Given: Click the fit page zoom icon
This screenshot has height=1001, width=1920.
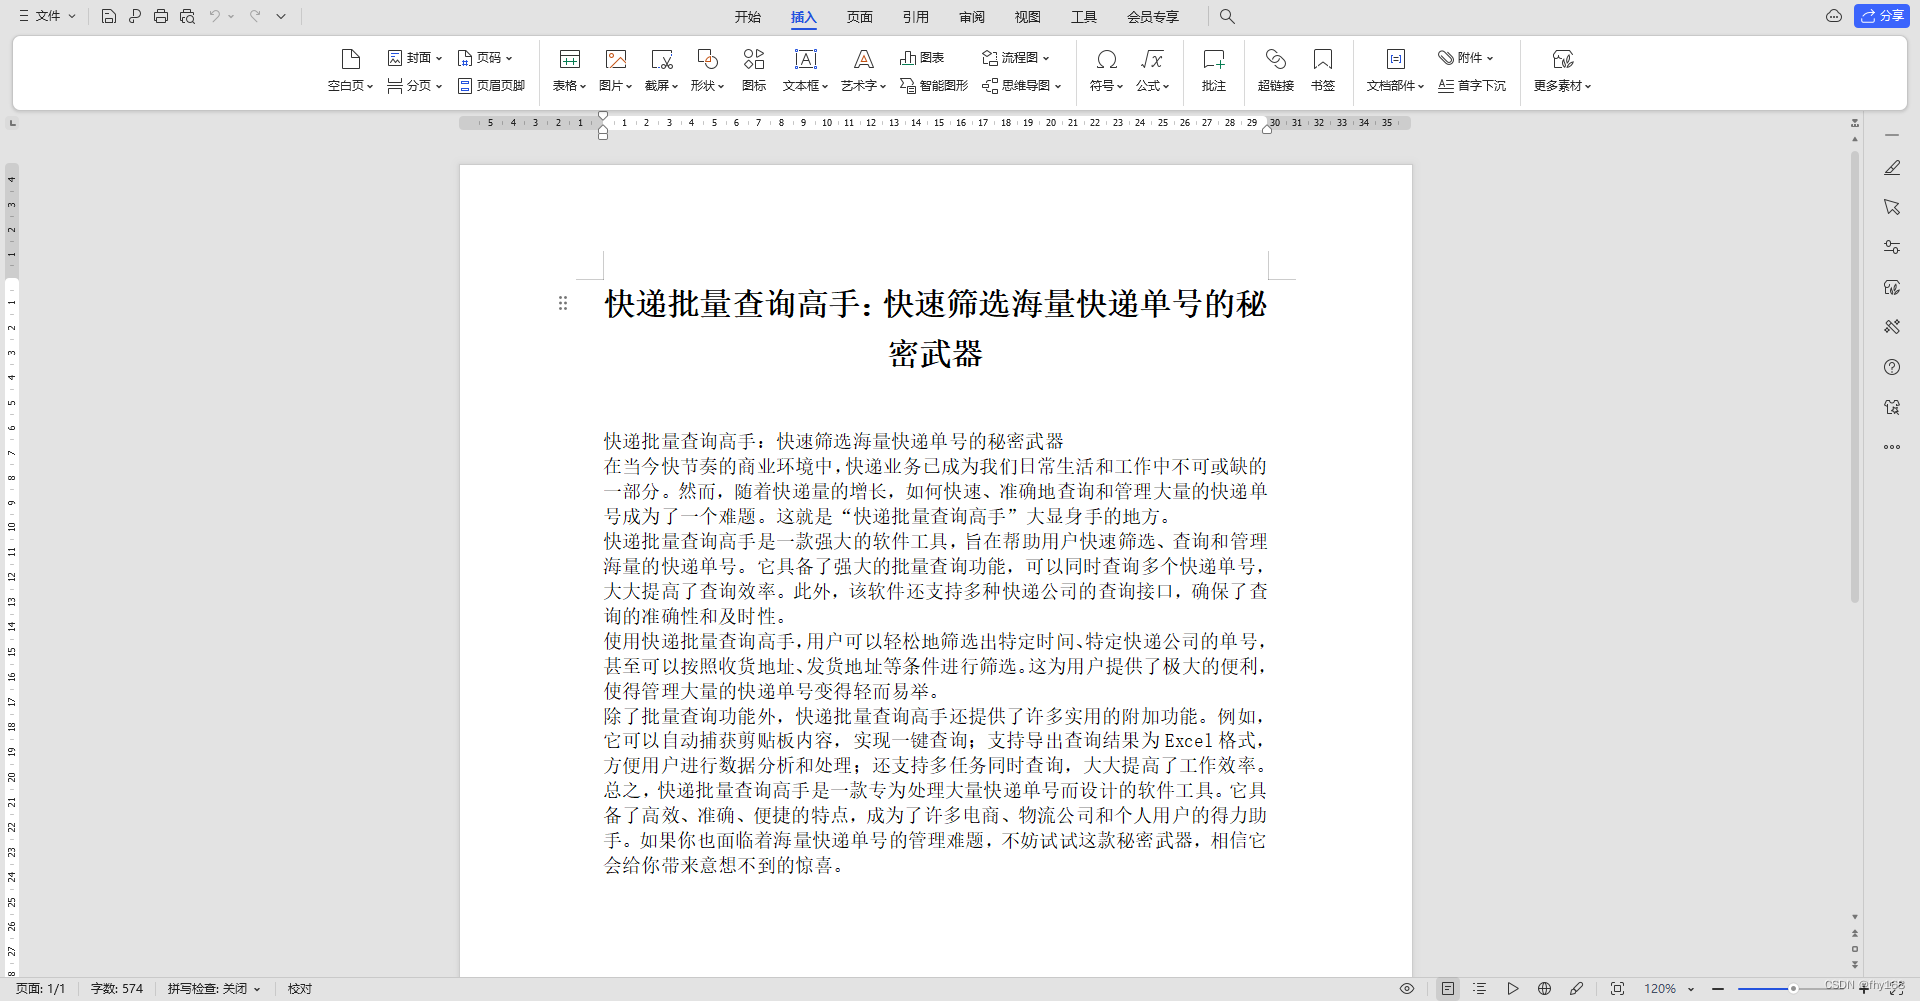Looking at the screenshot, I should (1617, 989).
